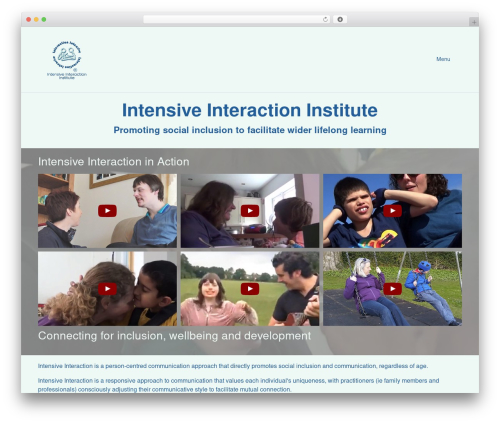Maximize the browser with green button
This screenshot has height=423, width=500.
(44, 19)
